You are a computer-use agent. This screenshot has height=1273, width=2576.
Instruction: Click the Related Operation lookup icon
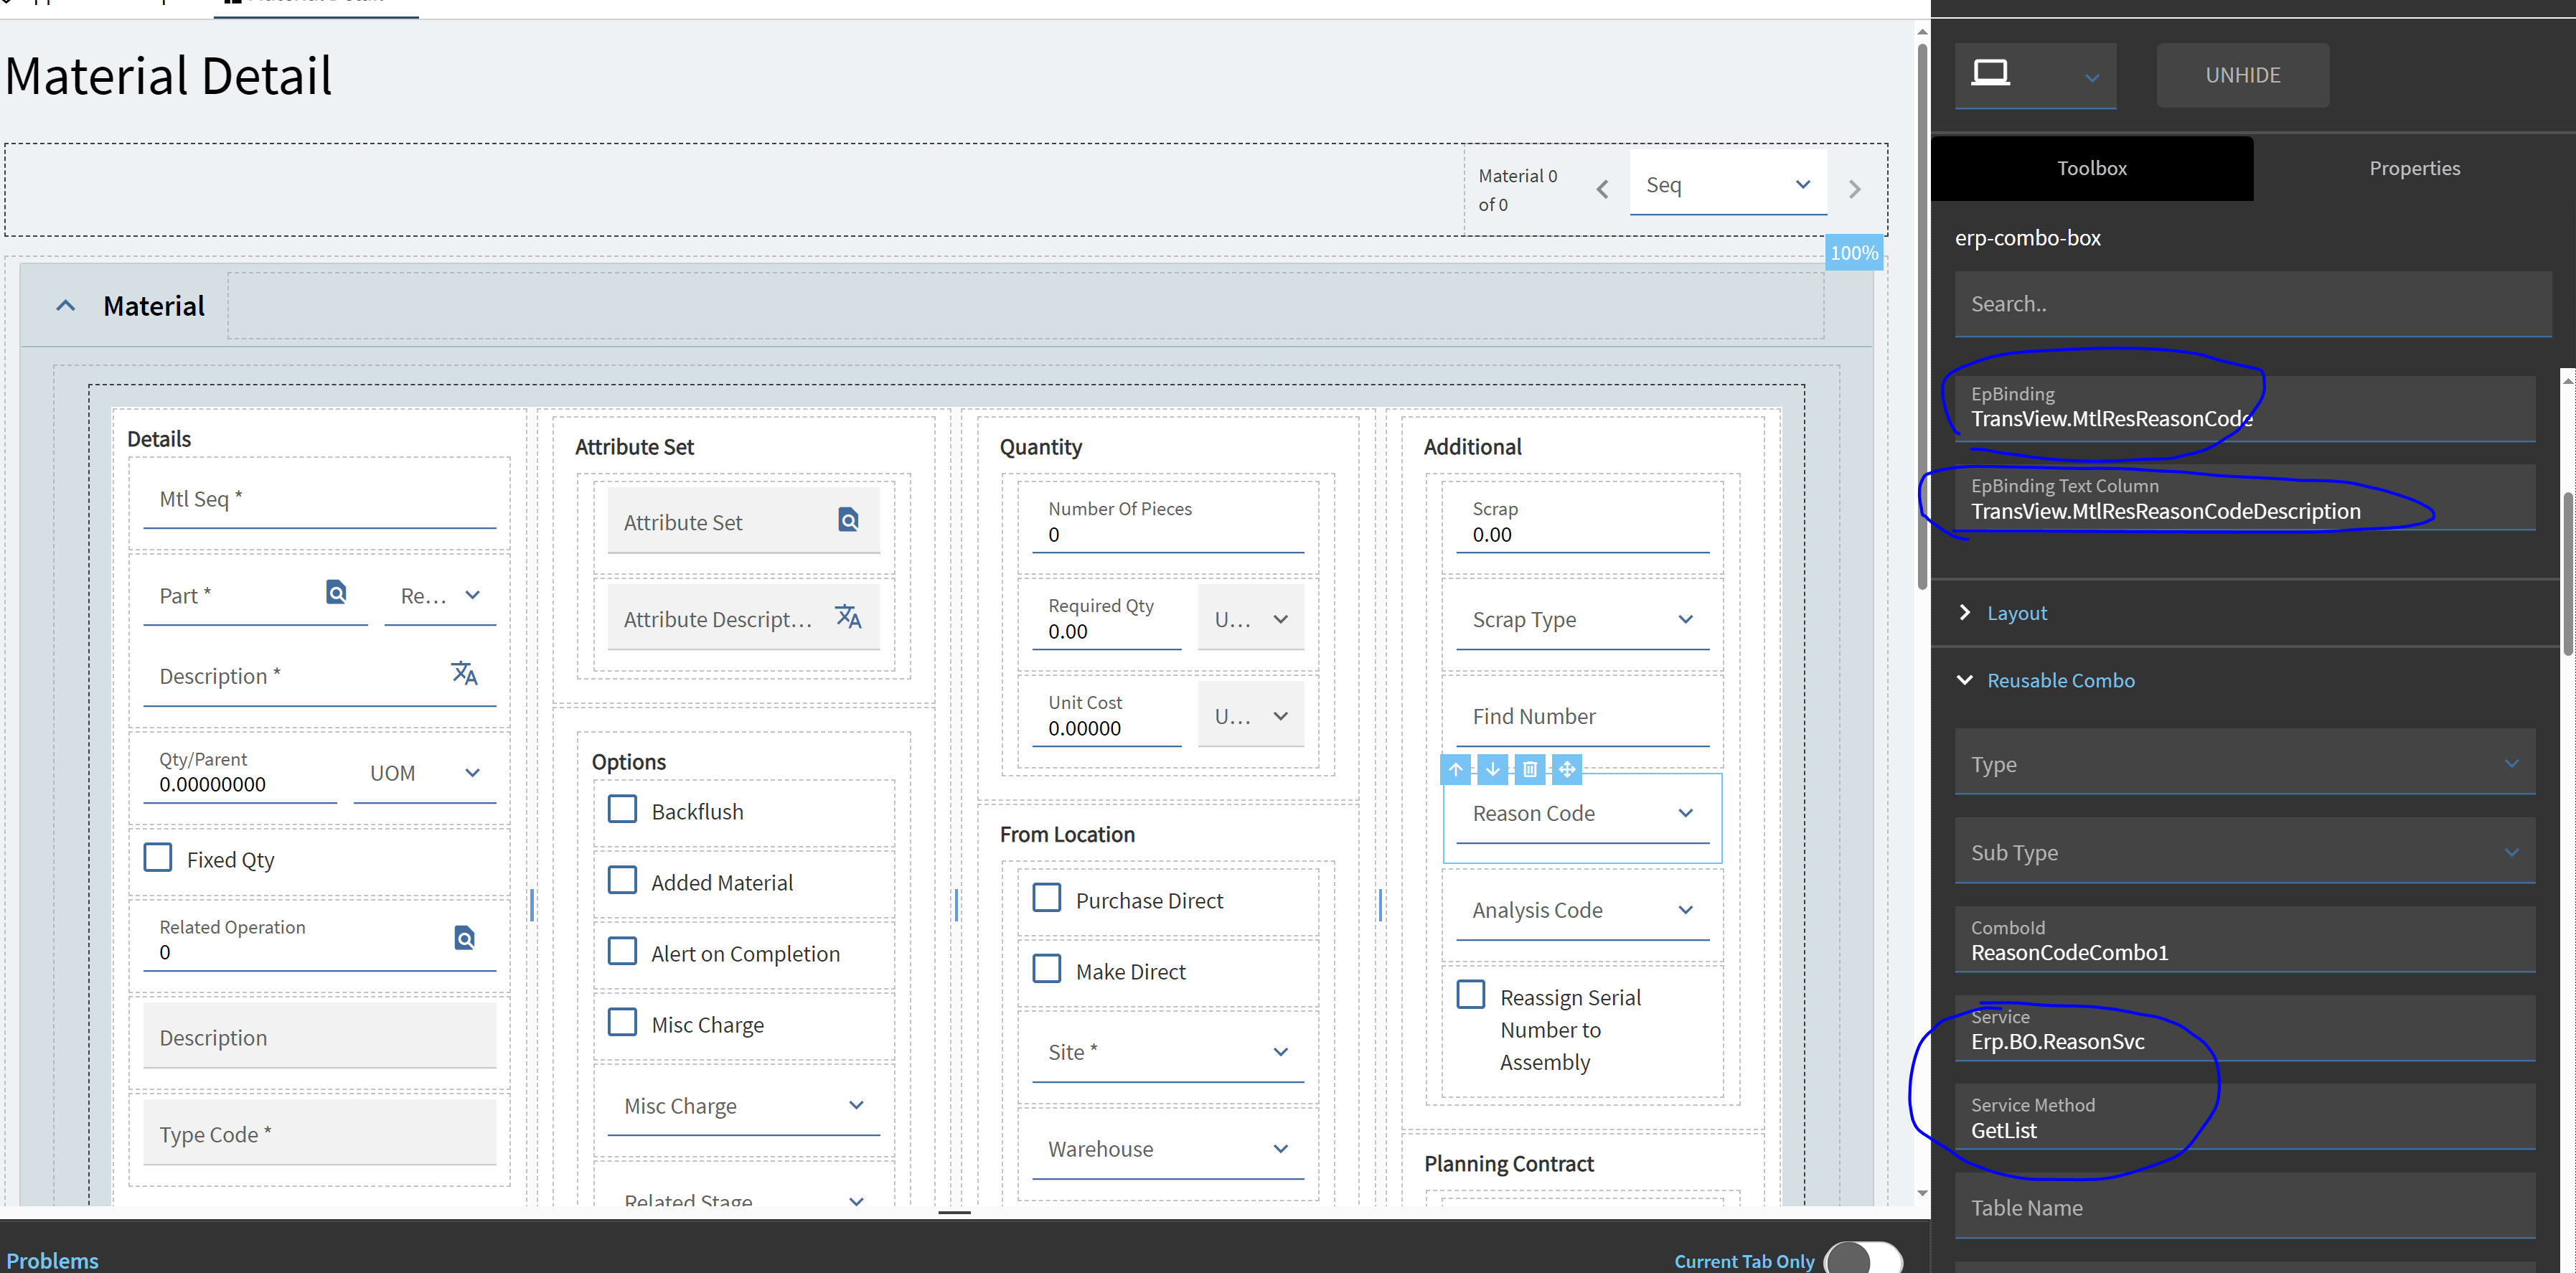tap(464, 938)
